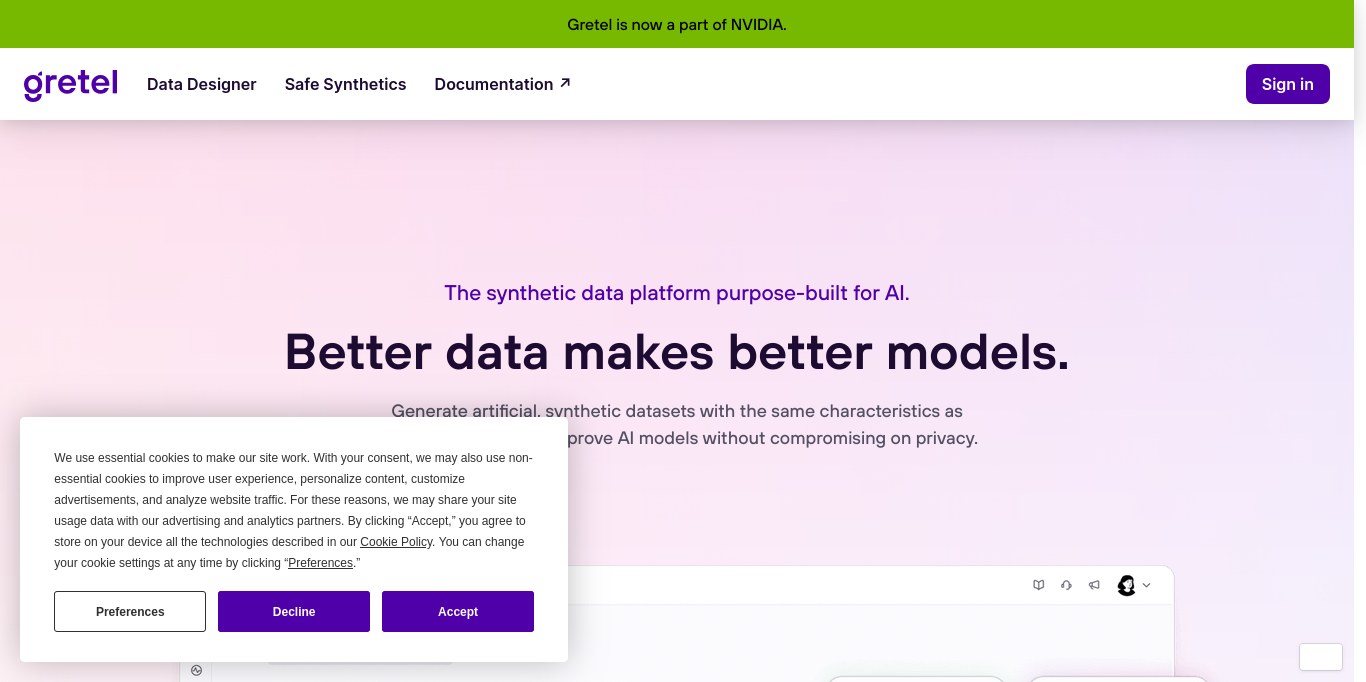Open the Safe Synthetics menu item
Image resolution: width=1366 pixels, height=682 pixels.
click(x=345, y=84)
